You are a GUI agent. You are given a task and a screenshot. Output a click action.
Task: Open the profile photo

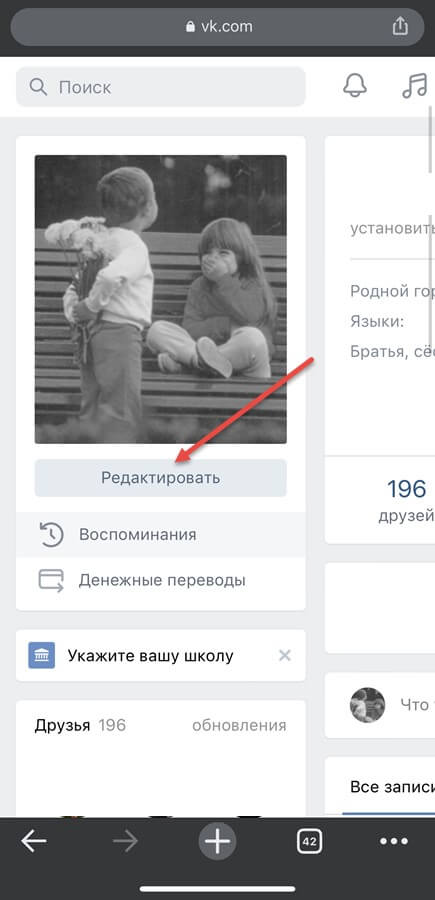pos(161,299)
